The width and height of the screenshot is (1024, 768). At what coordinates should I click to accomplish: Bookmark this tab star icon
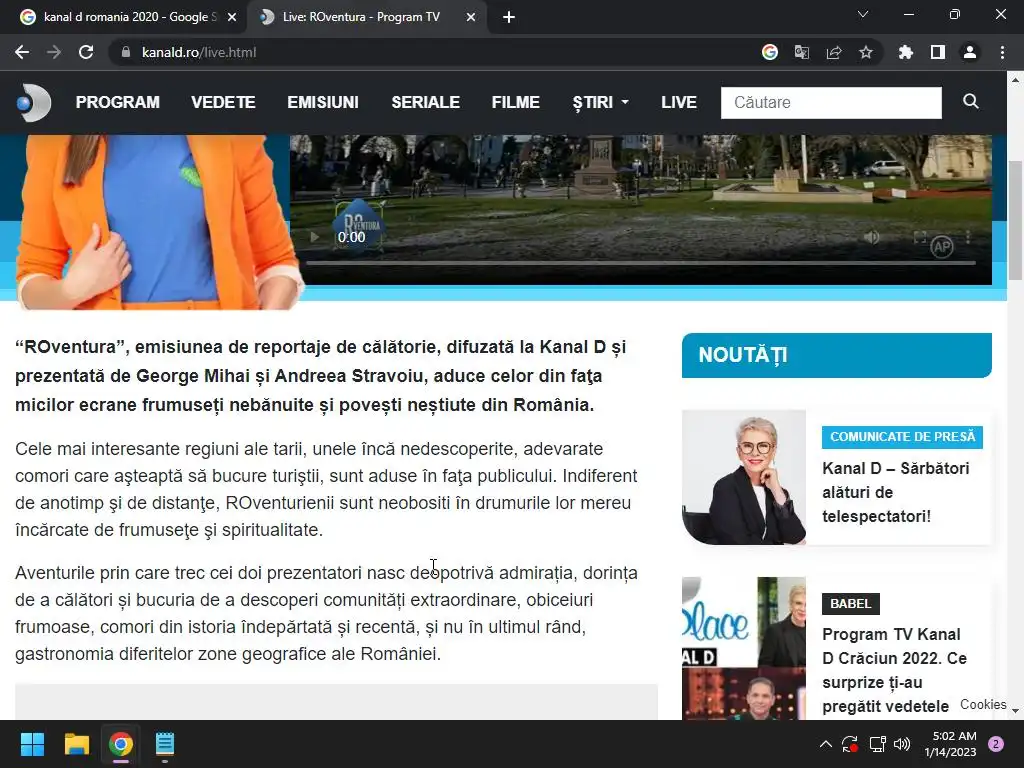click(866, 52)
